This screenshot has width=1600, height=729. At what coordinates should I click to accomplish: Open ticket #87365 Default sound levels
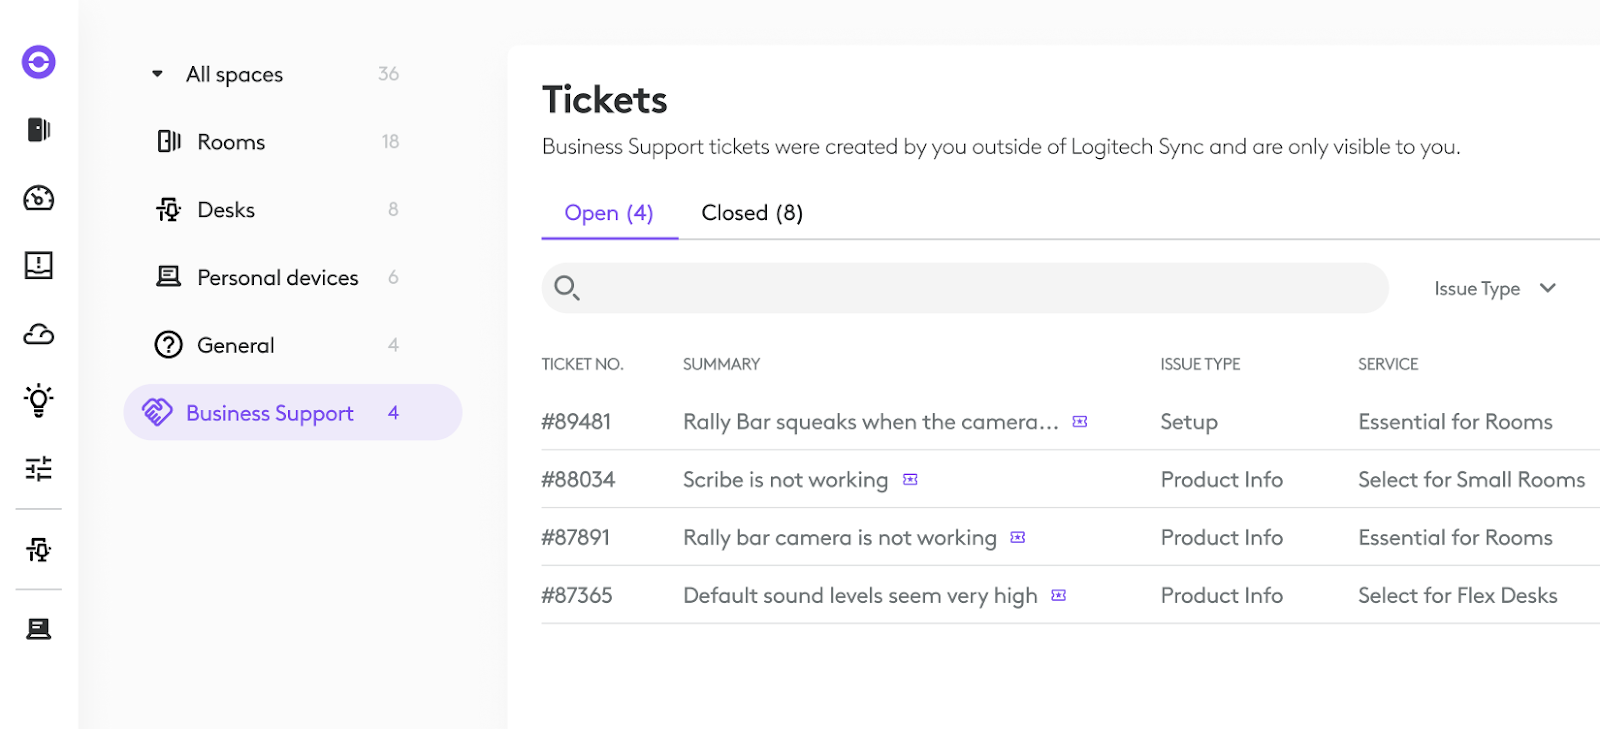tap(1070, 596)
